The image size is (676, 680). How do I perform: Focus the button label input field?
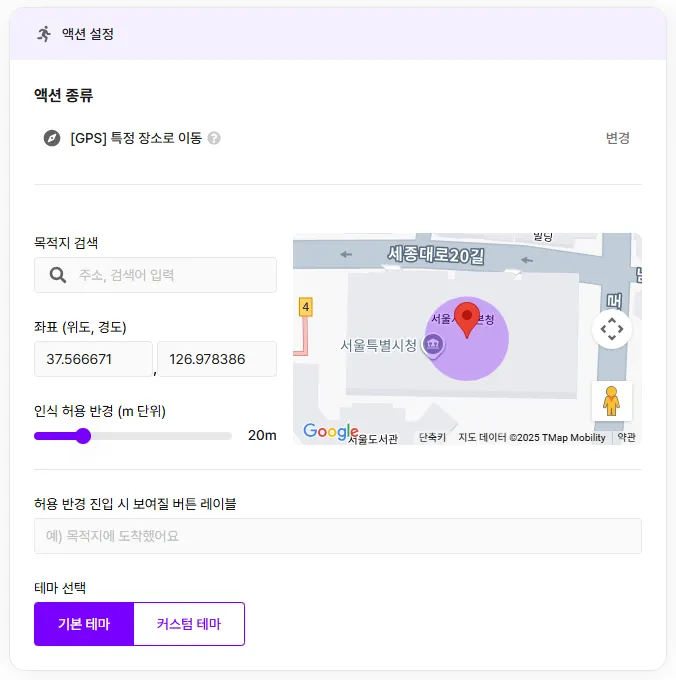(x=337, y=536)
